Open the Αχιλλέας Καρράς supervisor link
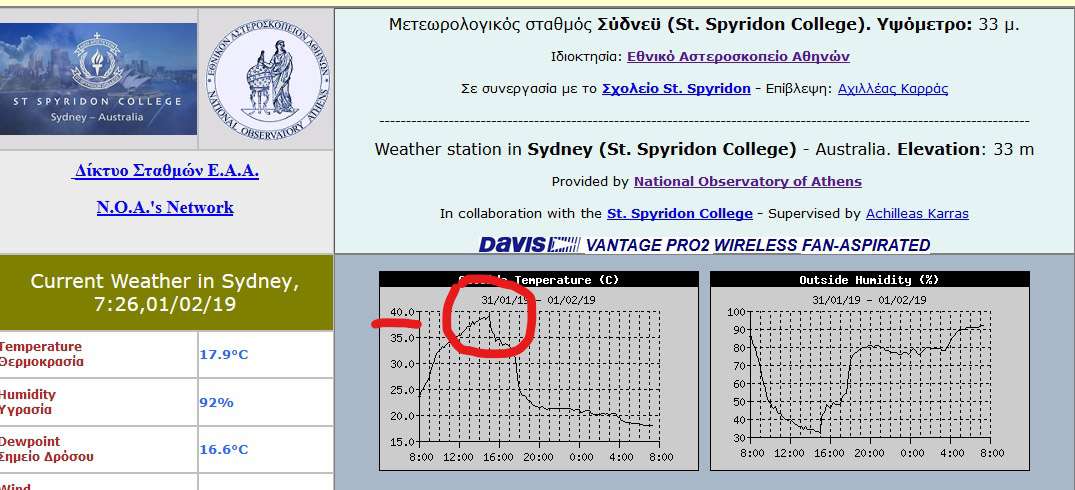 click(892, 88)
